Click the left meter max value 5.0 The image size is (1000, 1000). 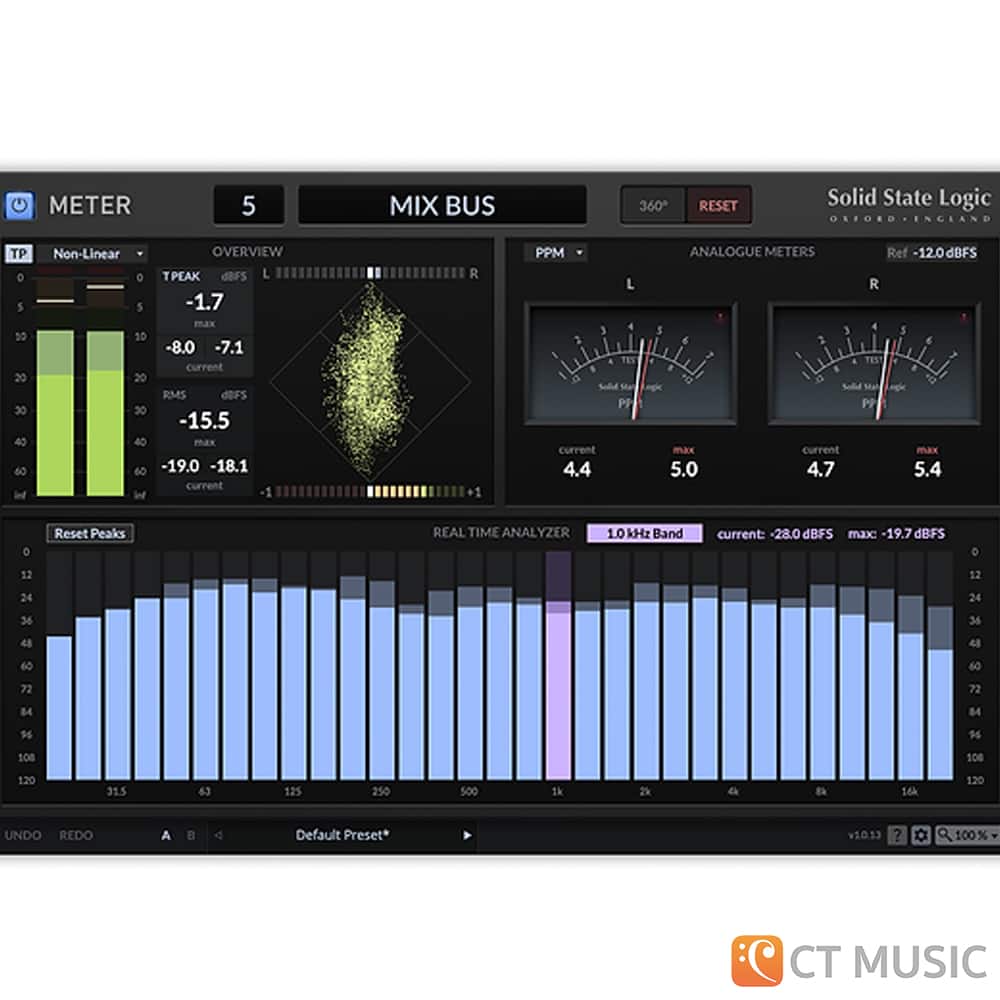click(684, 469)
